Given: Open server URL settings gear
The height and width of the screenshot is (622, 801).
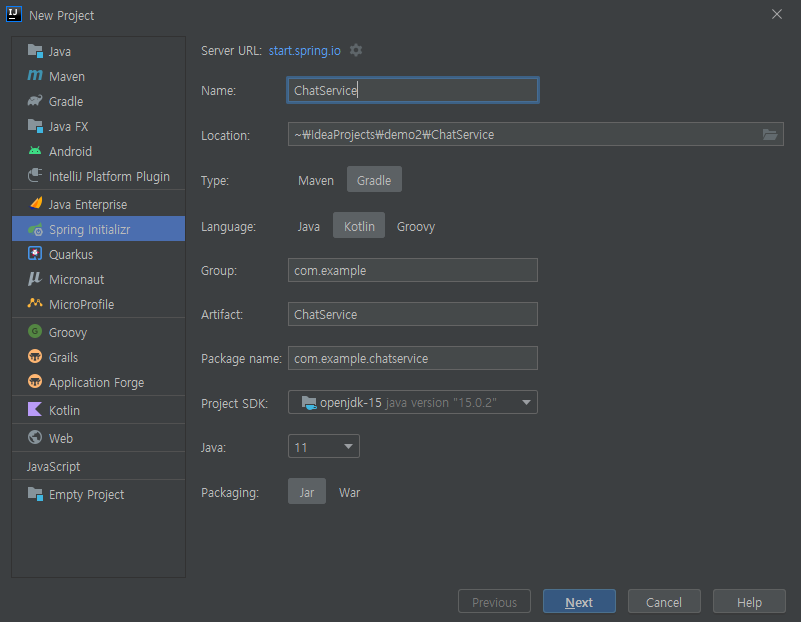Looking at the screenshot, I should click(x=356, y=50).
